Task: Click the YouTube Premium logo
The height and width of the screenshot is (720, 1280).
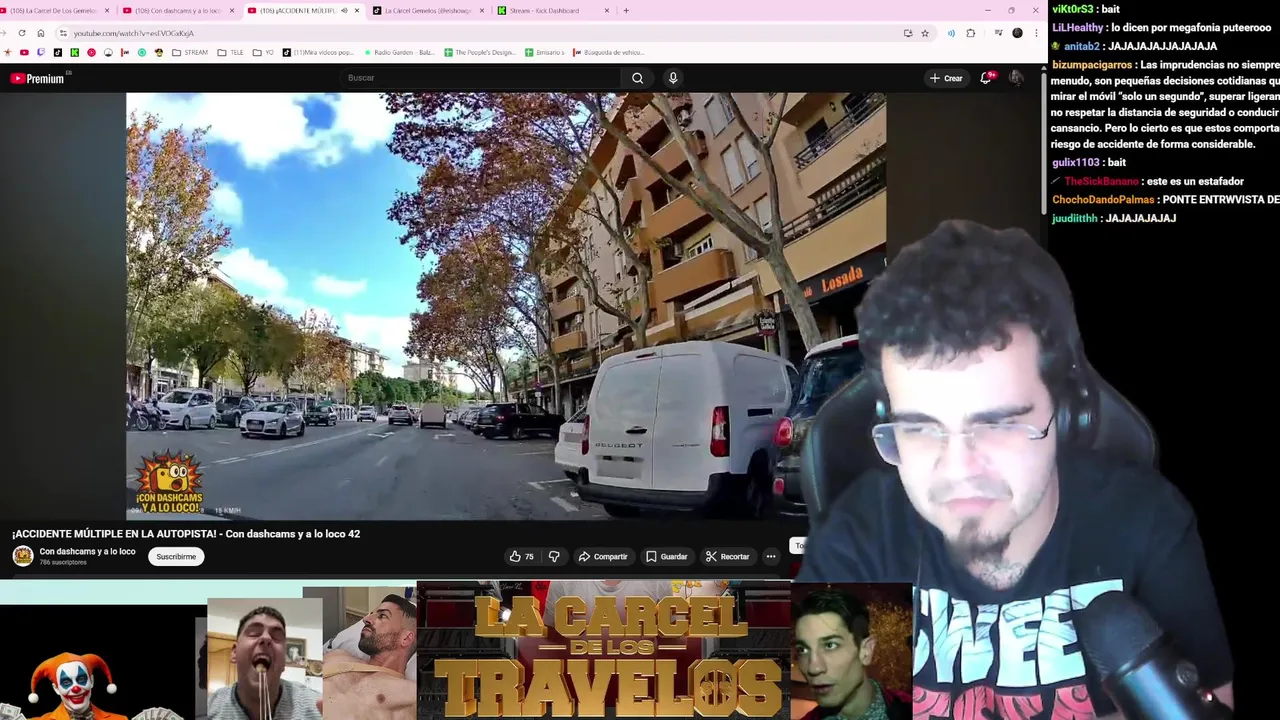Action: coord(37,78)
